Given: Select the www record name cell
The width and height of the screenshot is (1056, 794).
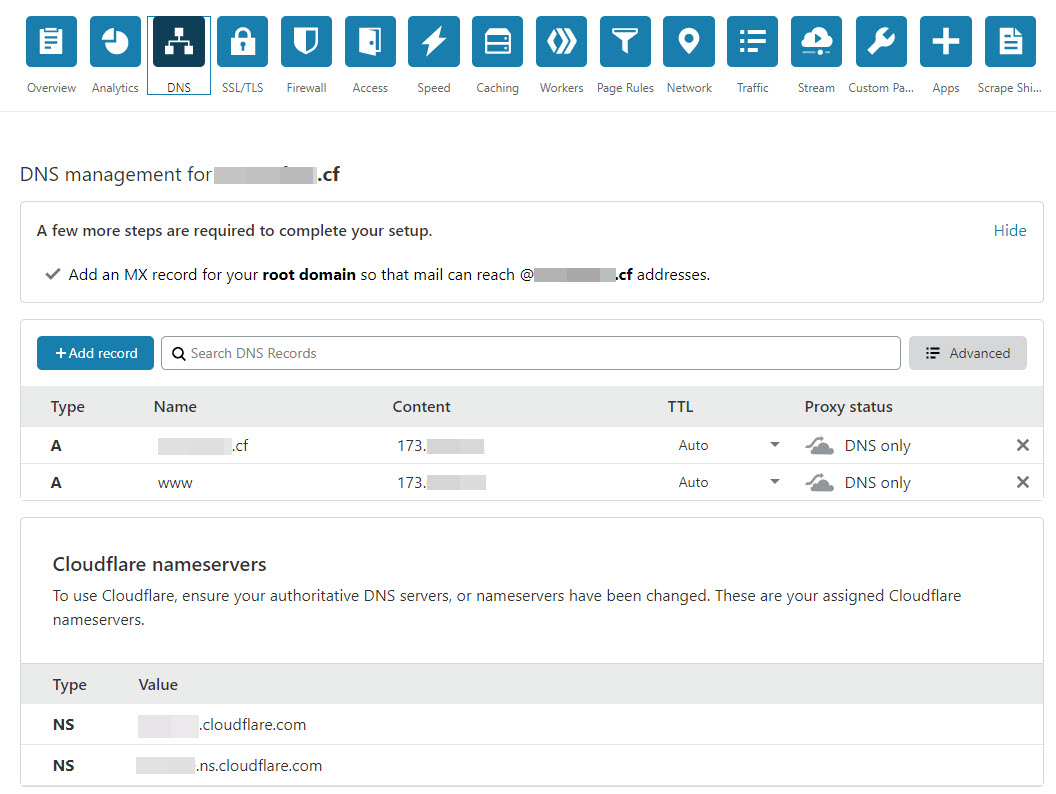Looking at the screenshot, I should point(175,483).
